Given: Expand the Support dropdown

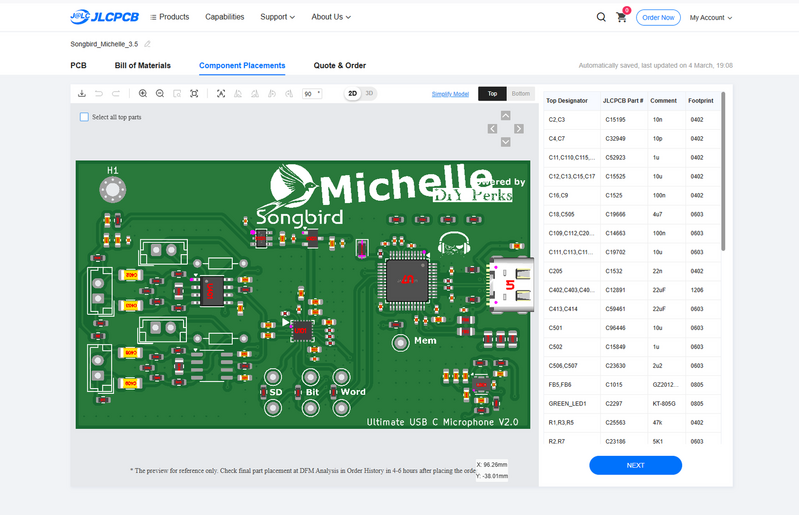Looking at the screenshot, I should tap(278, 17).
